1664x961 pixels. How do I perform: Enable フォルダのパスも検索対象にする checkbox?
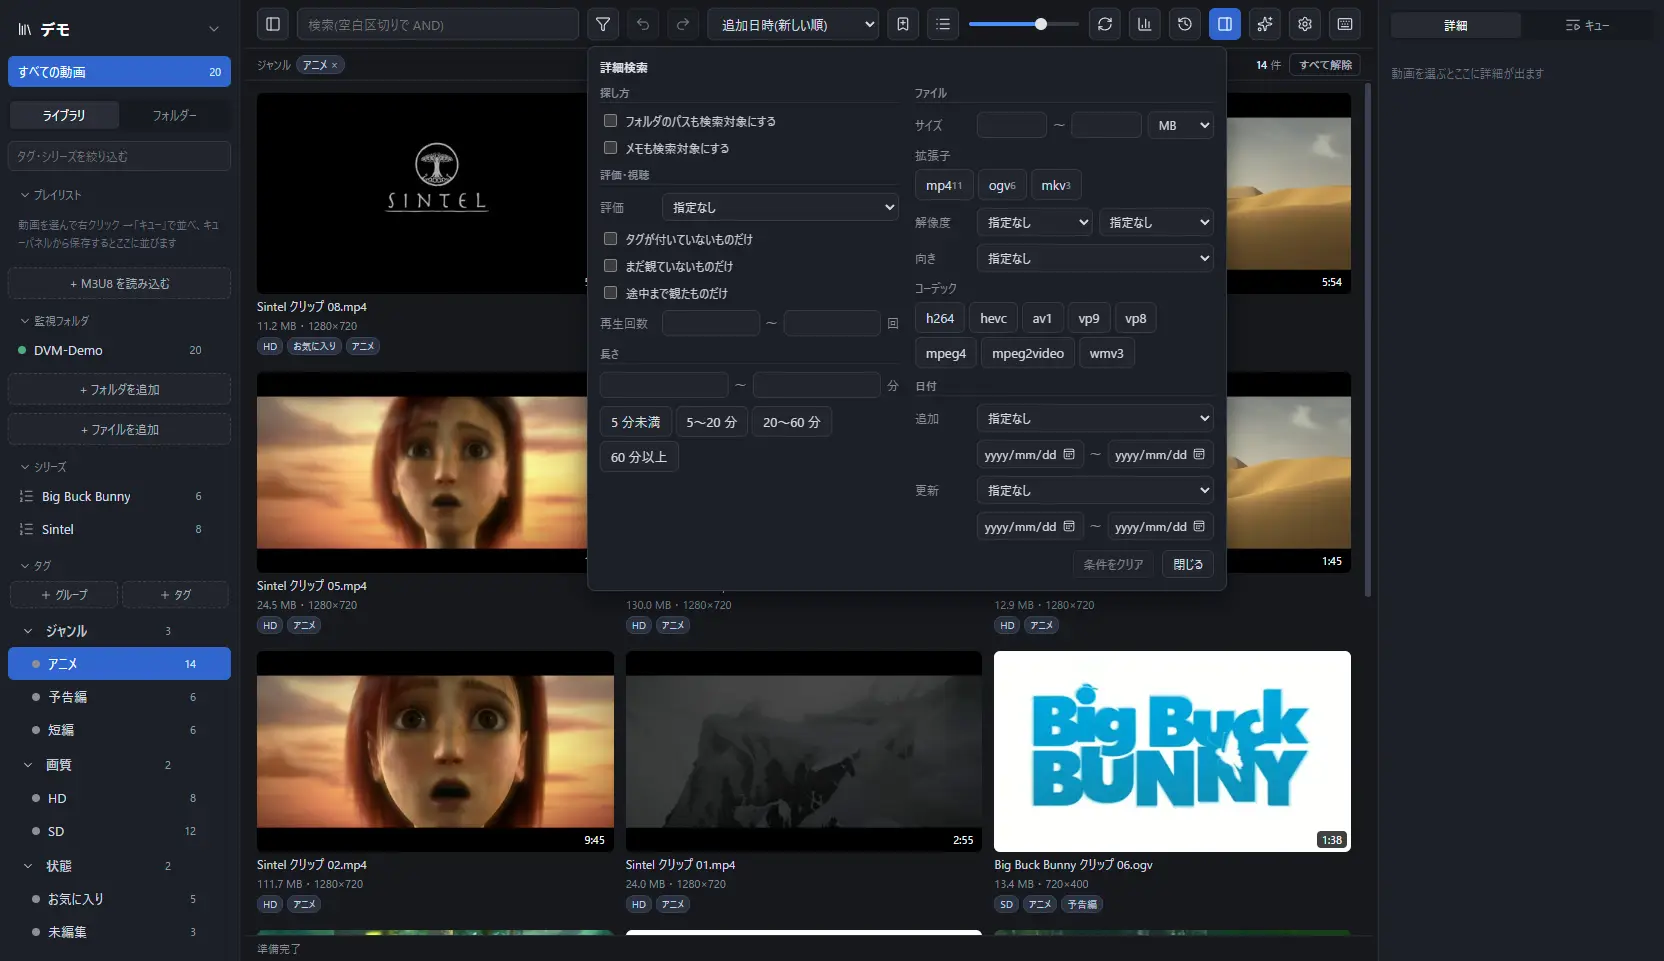[x=610, y=121]
